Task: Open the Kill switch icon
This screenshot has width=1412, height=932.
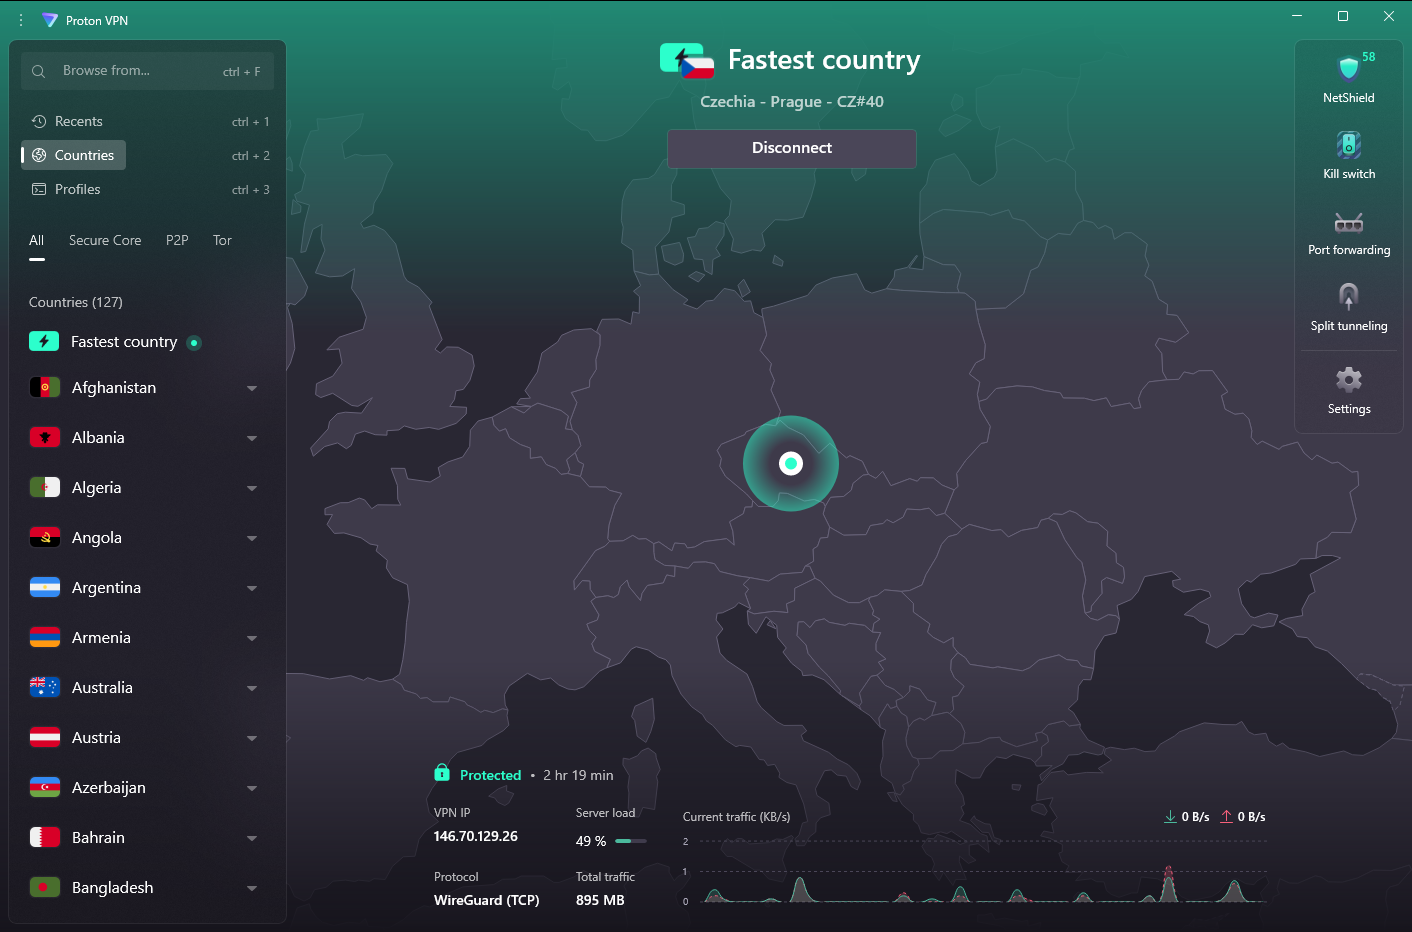Action: pyautogui.click(x=1348, y=145)
